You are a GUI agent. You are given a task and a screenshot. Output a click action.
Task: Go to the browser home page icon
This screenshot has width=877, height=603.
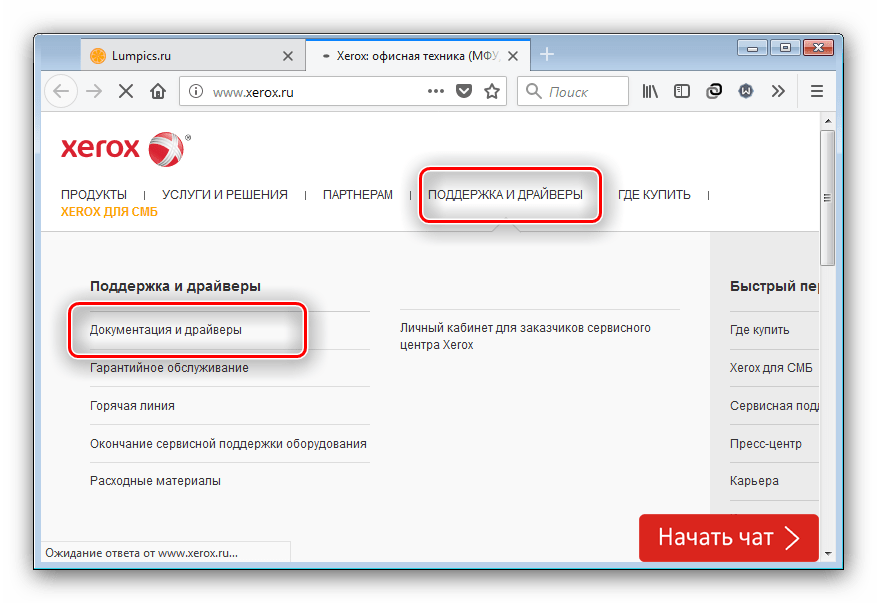(x=158, y=92)
